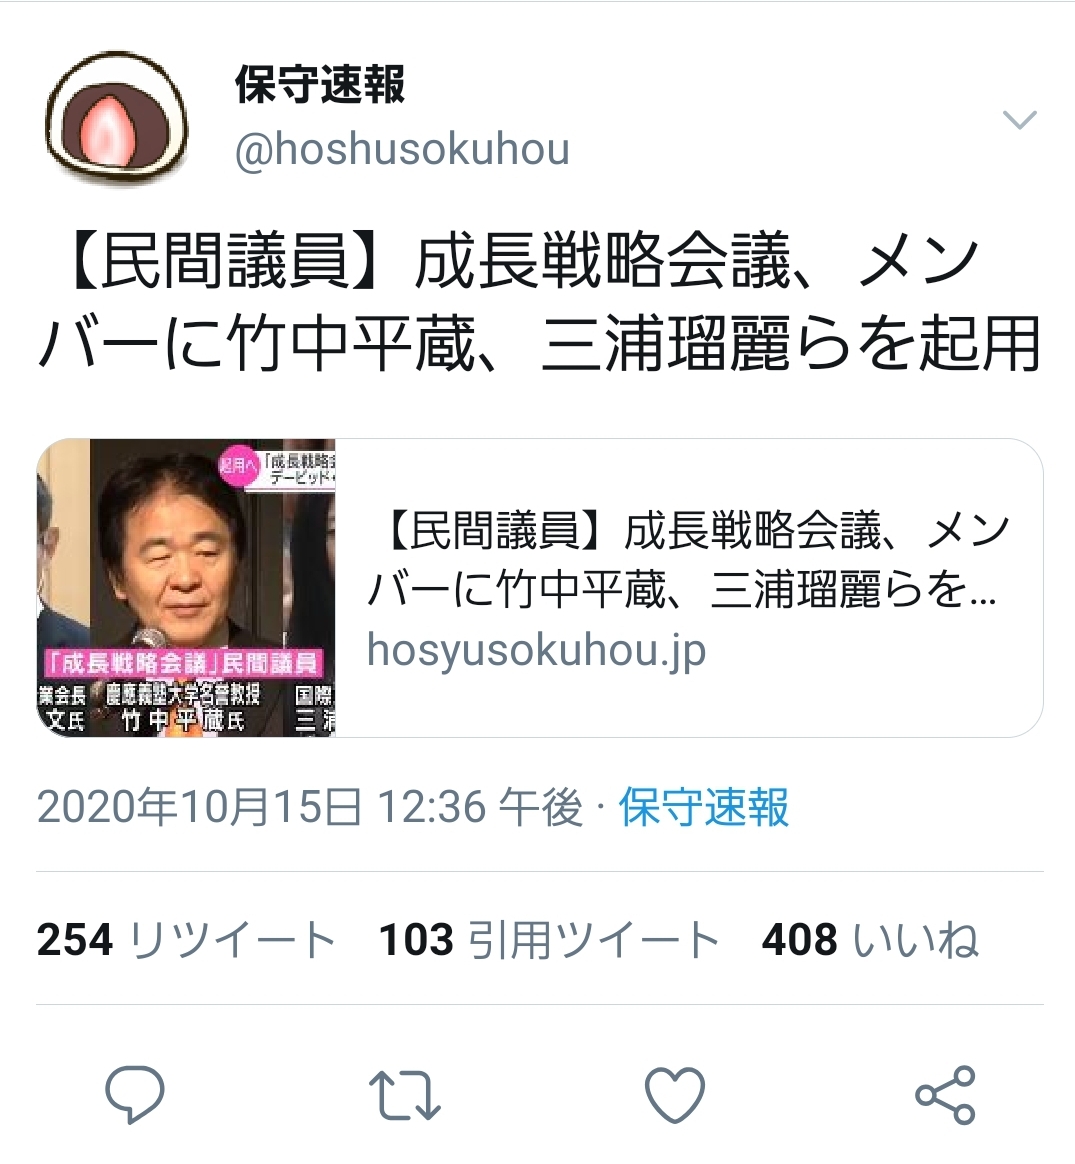
Task: Tap the pink 起用へ badge in thumbnail
Action: 238,465
